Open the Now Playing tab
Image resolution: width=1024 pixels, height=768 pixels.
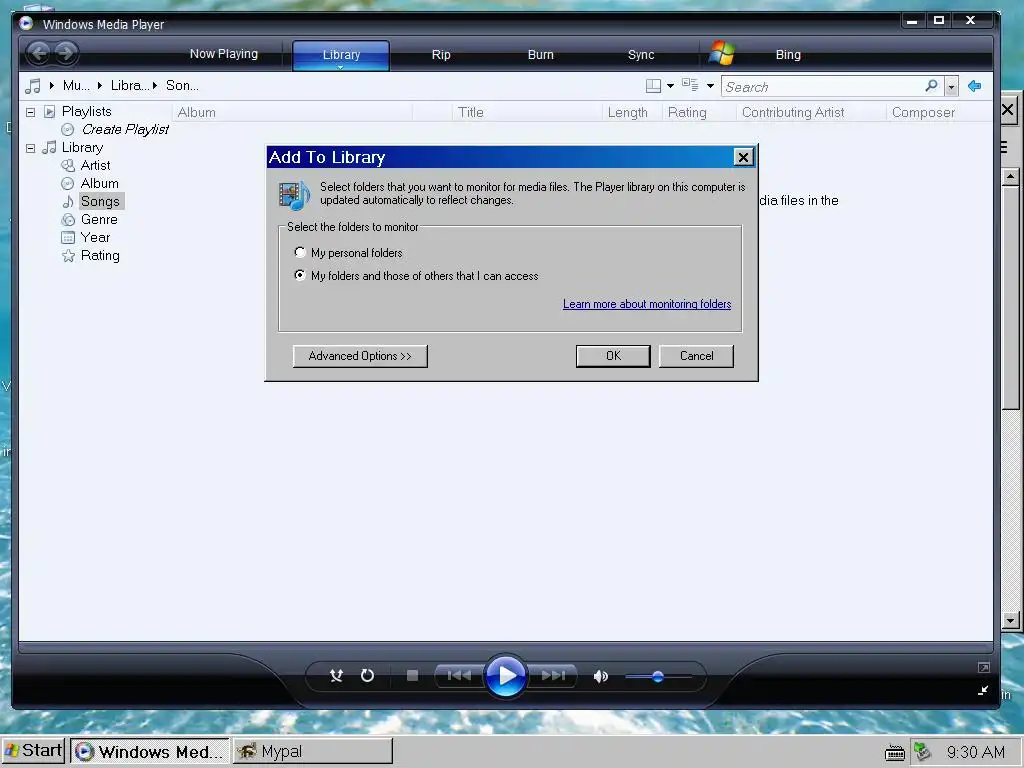pyautogui.click(x=223, y=54)
